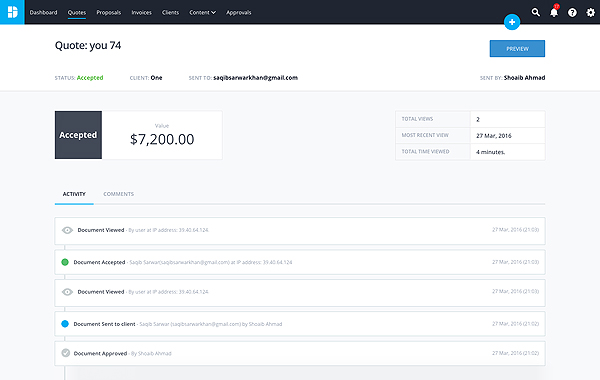
Task: Click the TOTAL VIEWS label cell
Action: click(x=433, y=119)
